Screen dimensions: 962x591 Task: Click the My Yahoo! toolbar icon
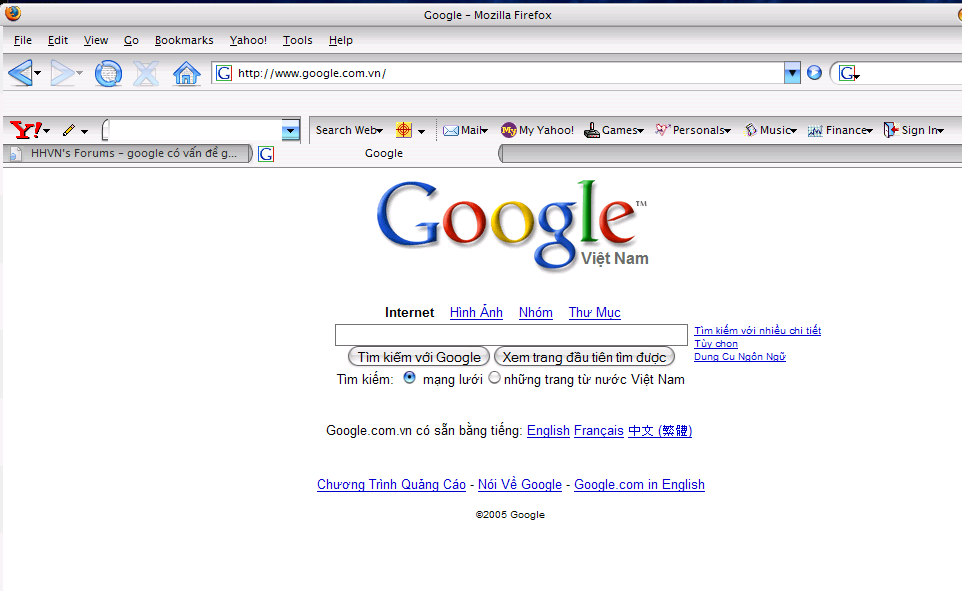point(510,130)
